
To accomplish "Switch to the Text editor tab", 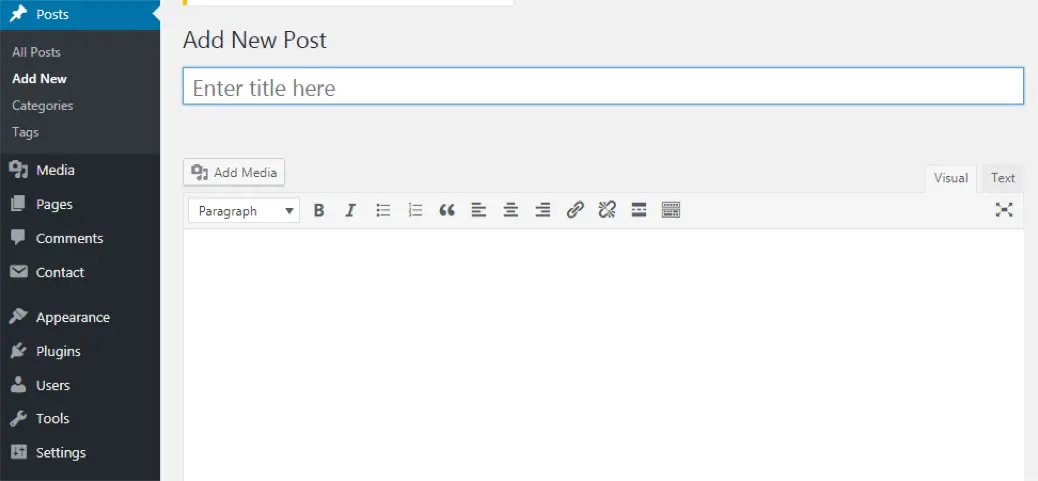I will (1002, 178).
